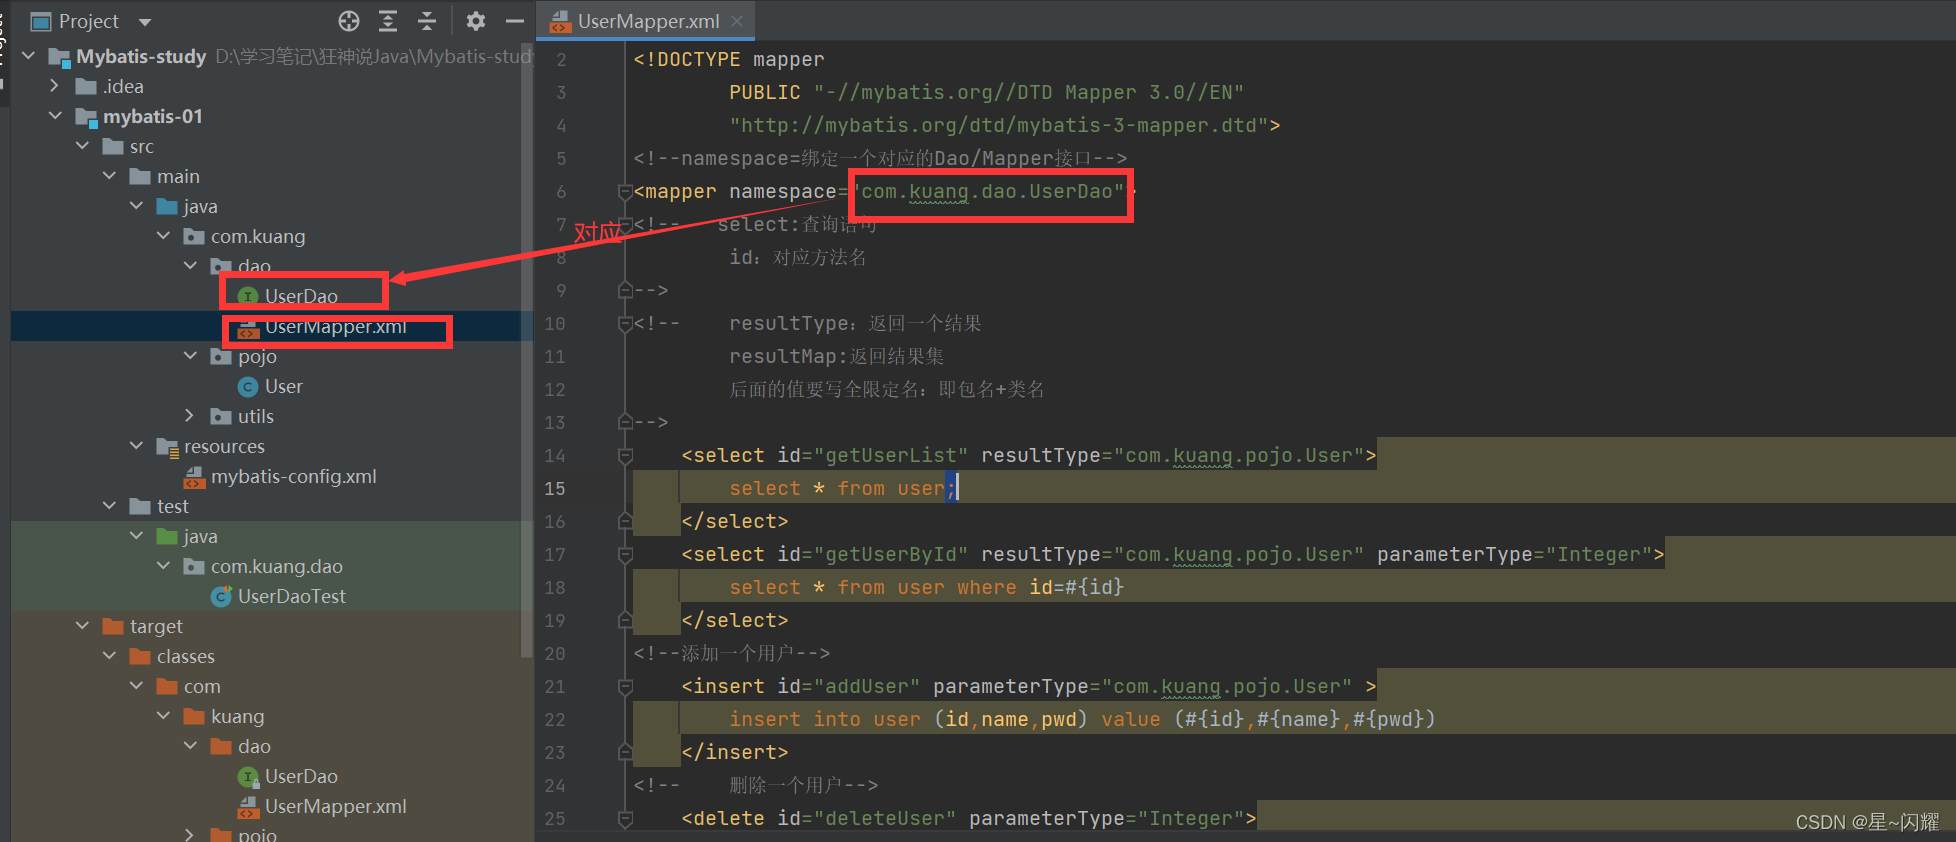Collapse the pojo package
Screen dimensions: 1956x842
pyautogui.click(x=191, y=356)
